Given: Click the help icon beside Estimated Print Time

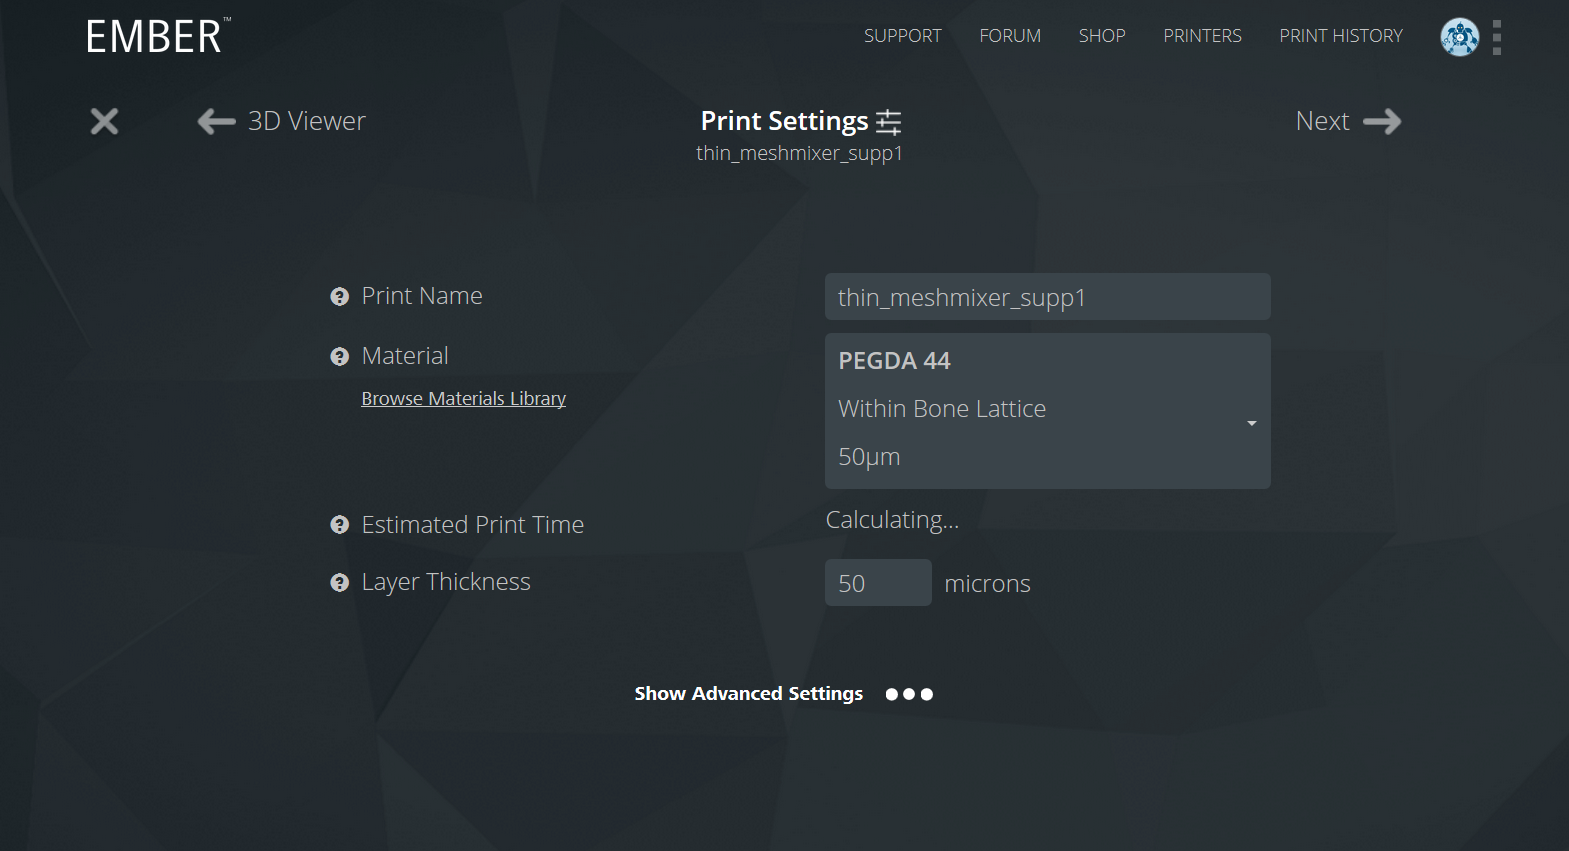Looking at the screenshot, I should (338, 524).
